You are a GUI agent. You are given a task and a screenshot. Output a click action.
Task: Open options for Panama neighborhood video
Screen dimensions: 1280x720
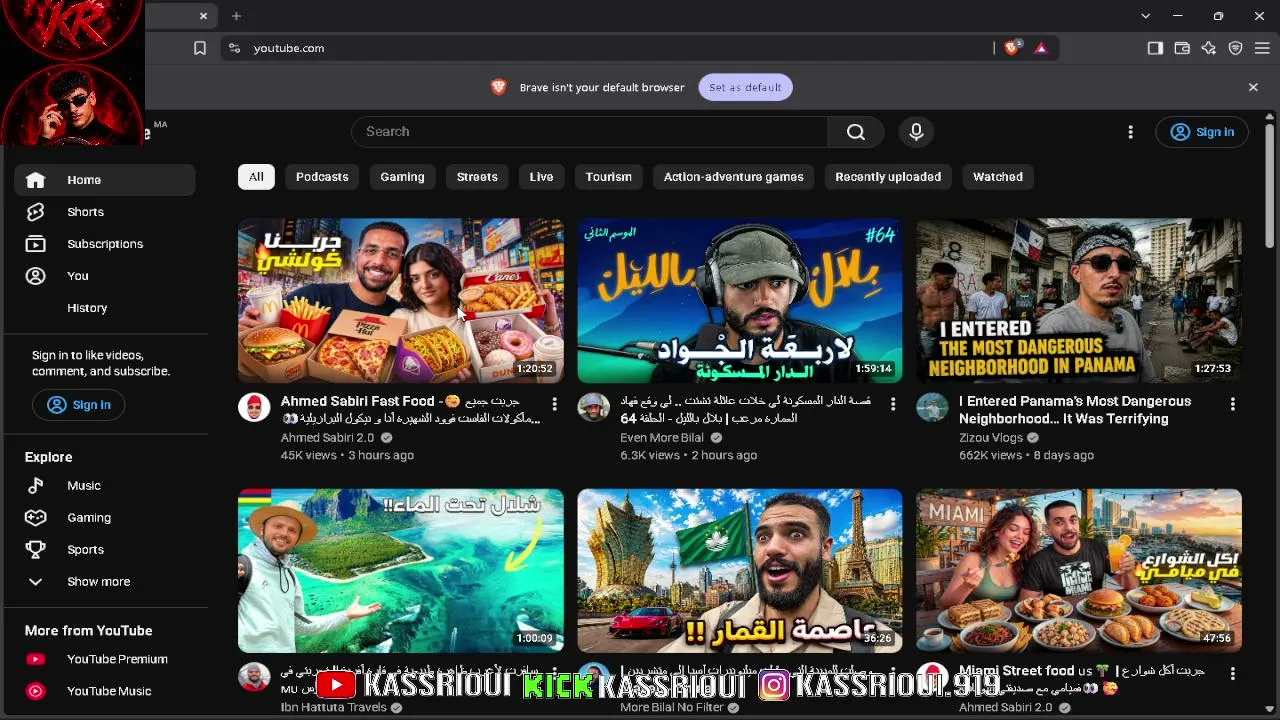1232,404
